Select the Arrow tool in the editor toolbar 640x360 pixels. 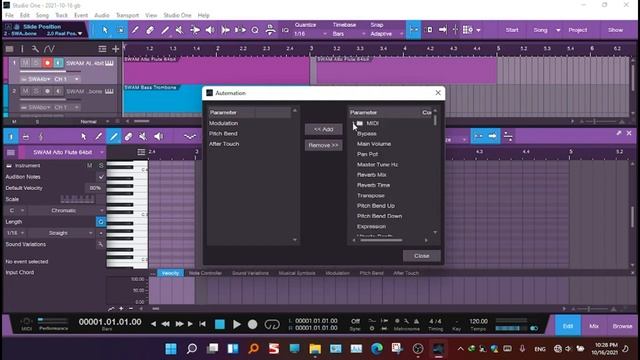point(84,136)
